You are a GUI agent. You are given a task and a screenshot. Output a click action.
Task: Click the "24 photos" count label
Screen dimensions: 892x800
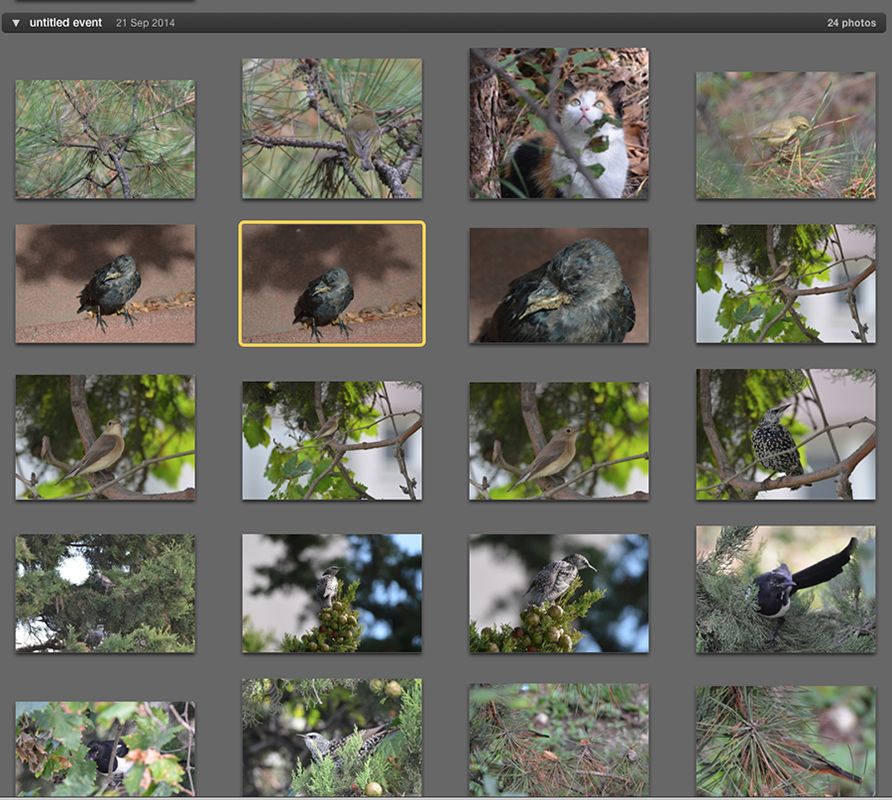point(851,23)
